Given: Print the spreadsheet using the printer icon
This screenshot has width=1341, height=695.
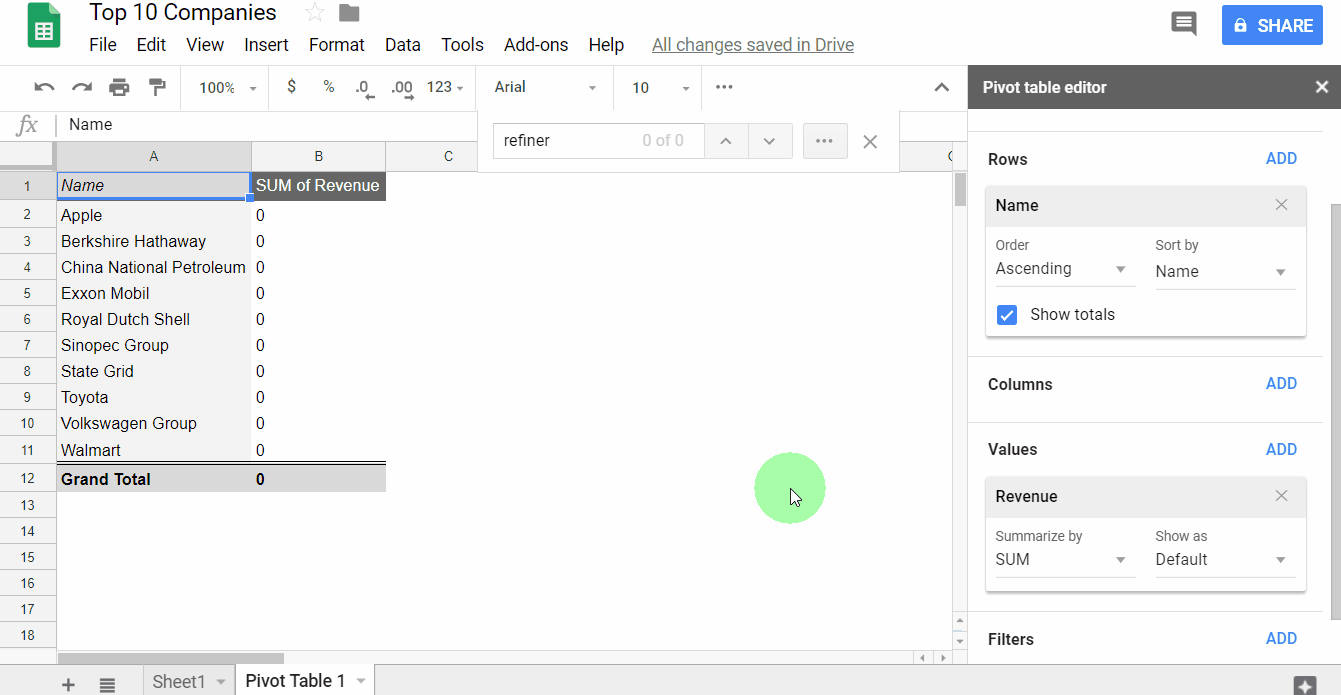Looking at the screenshot, I should pyautogui.click(x=119, y=88).
